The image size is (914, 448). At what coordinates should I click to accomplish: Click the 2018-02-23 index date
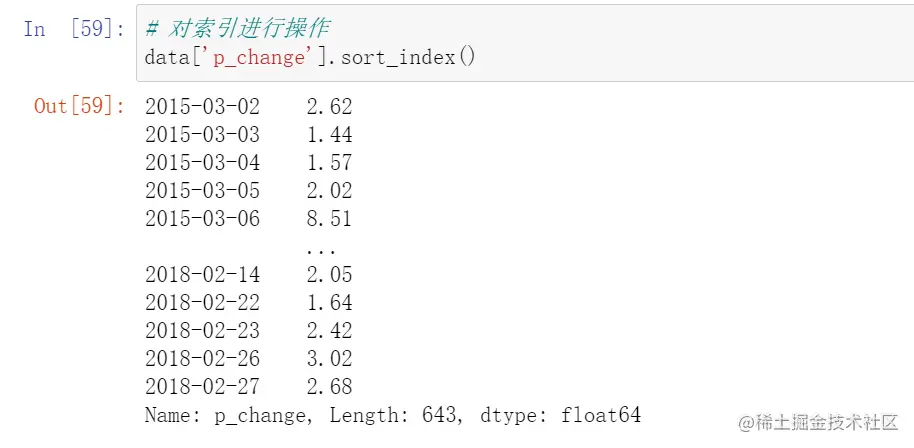pos(202,330)
